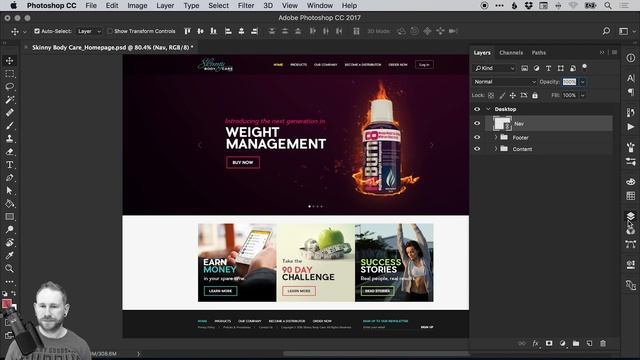Open the search icon in options bar
The image size is (640, 360).
click(x=606, y=31)
